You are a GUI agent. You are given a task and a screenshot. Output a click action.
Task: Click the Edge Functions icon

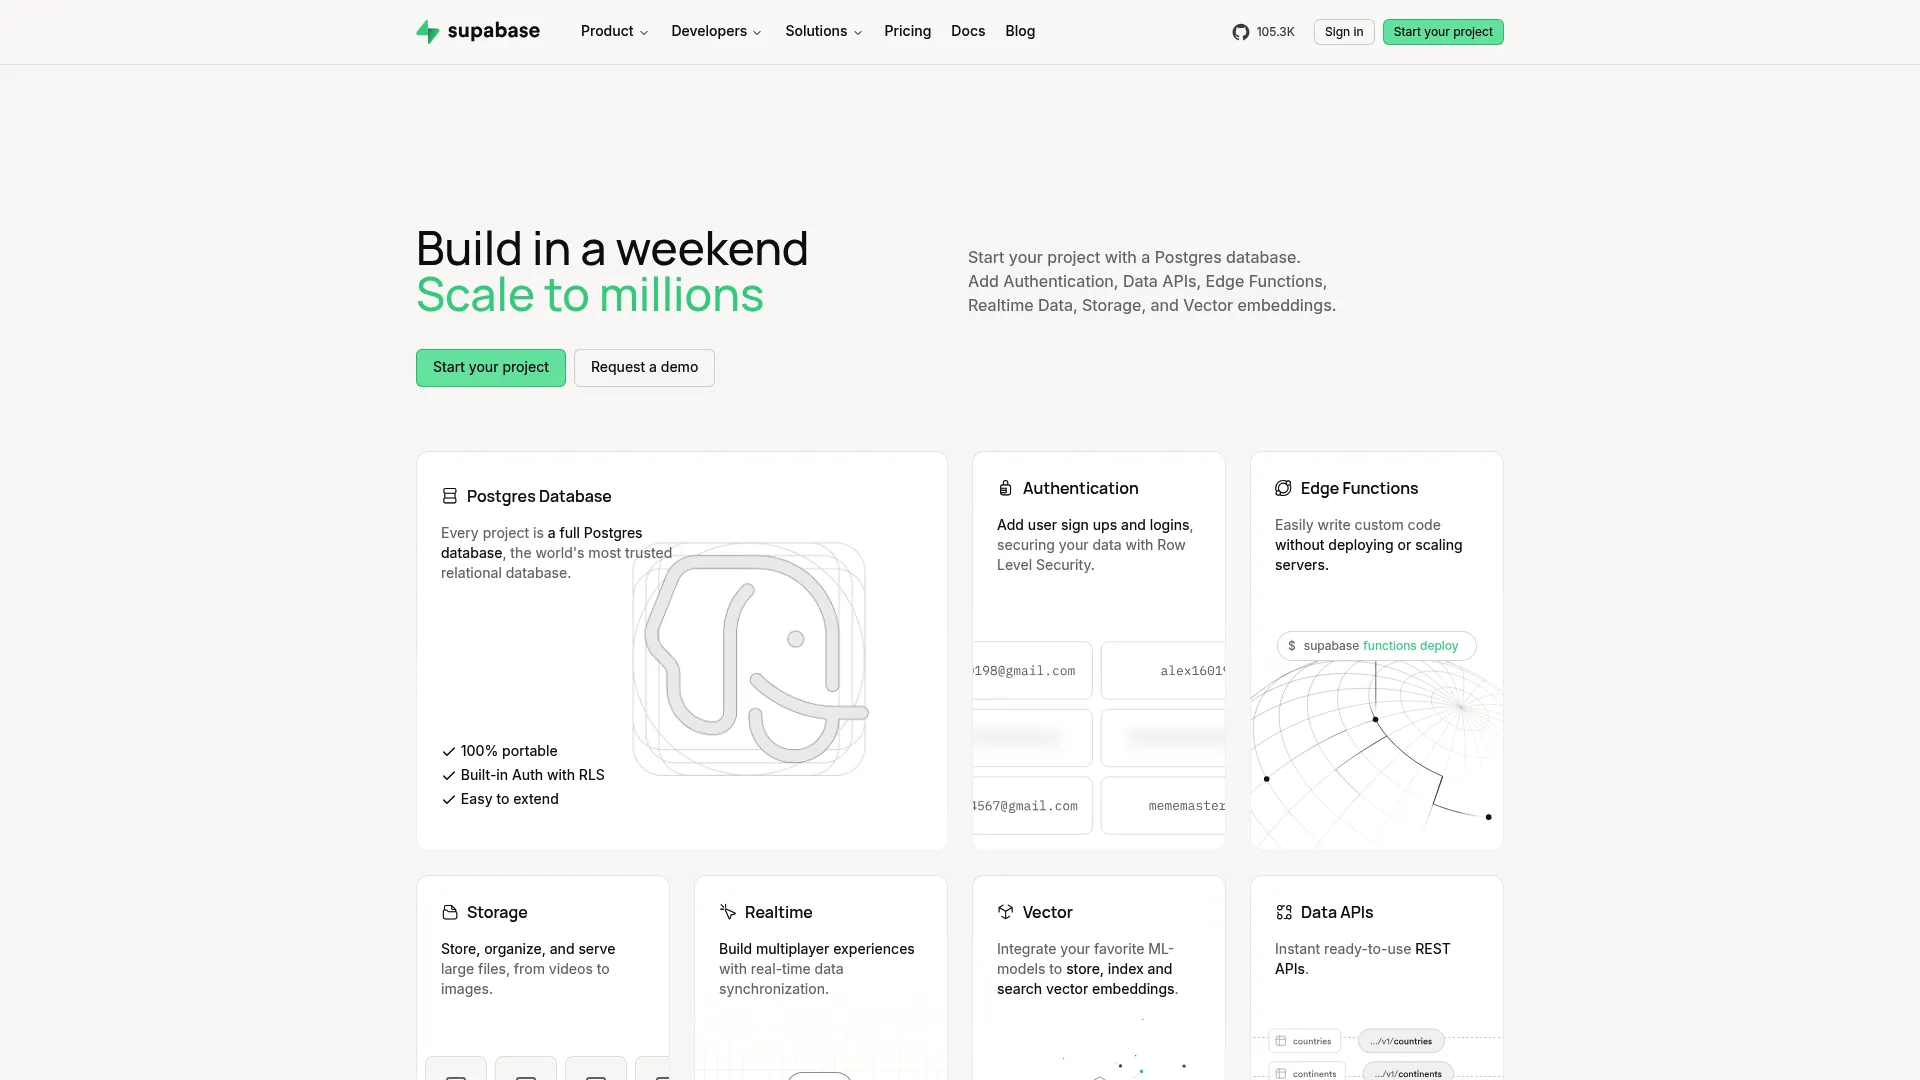click(1283, 488)
